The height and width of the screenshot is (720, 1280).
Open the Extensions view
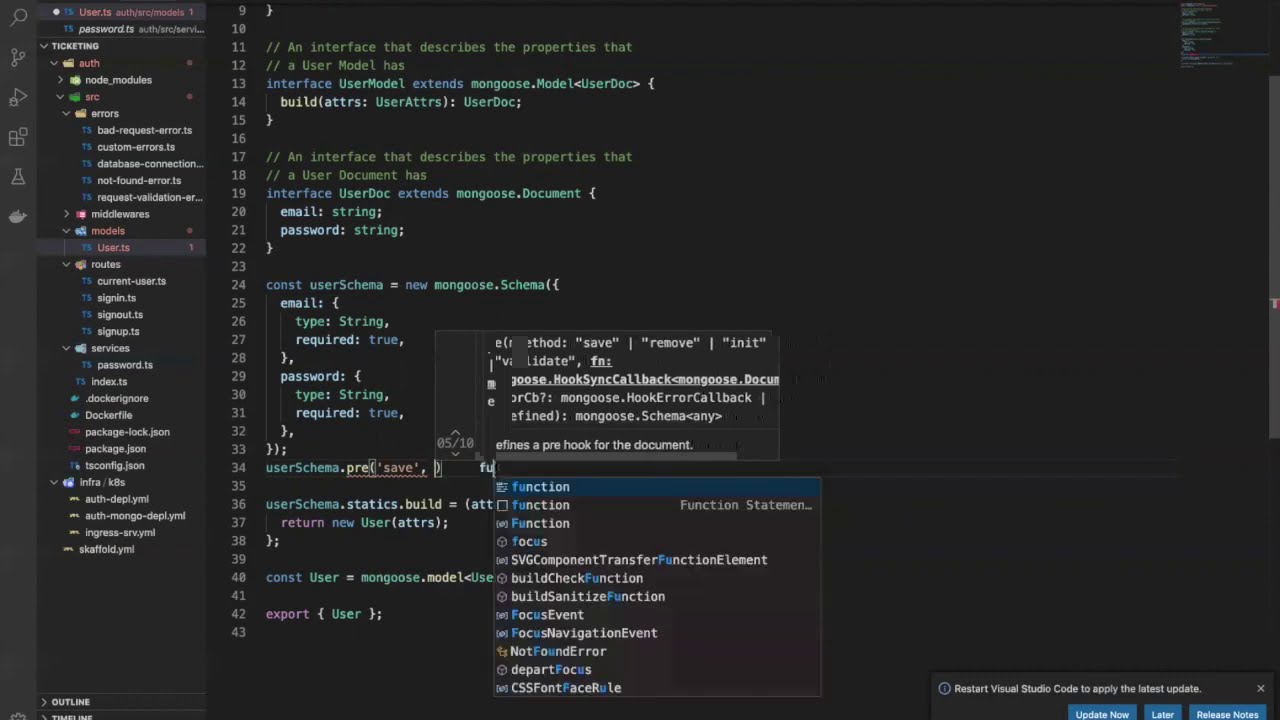coord(18,137)
